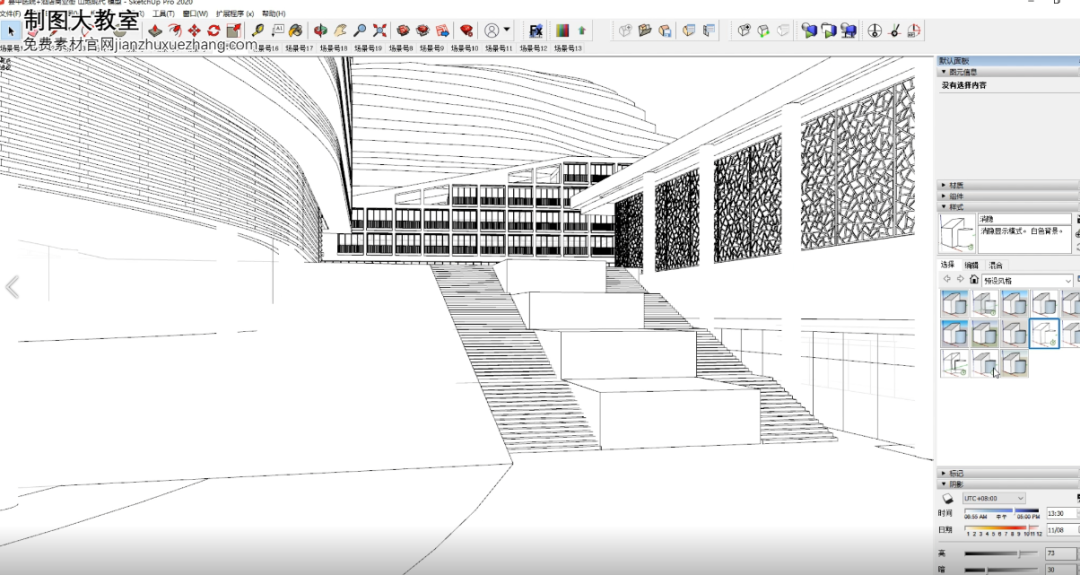
Task: Select the arrow Select tool
Action: 10,30
